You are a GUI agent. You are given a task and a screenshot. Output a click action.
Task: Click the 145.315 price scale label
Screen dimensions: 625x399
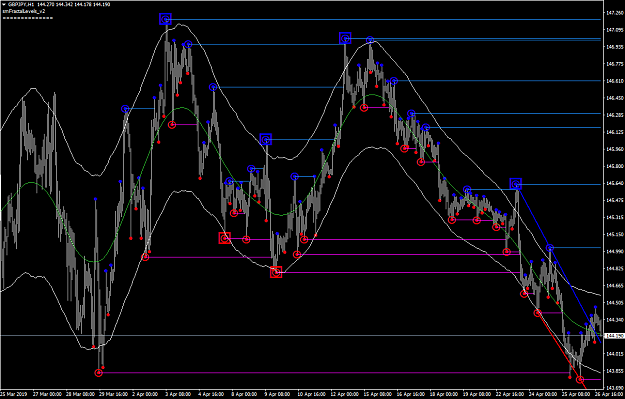tap(615, 217)
